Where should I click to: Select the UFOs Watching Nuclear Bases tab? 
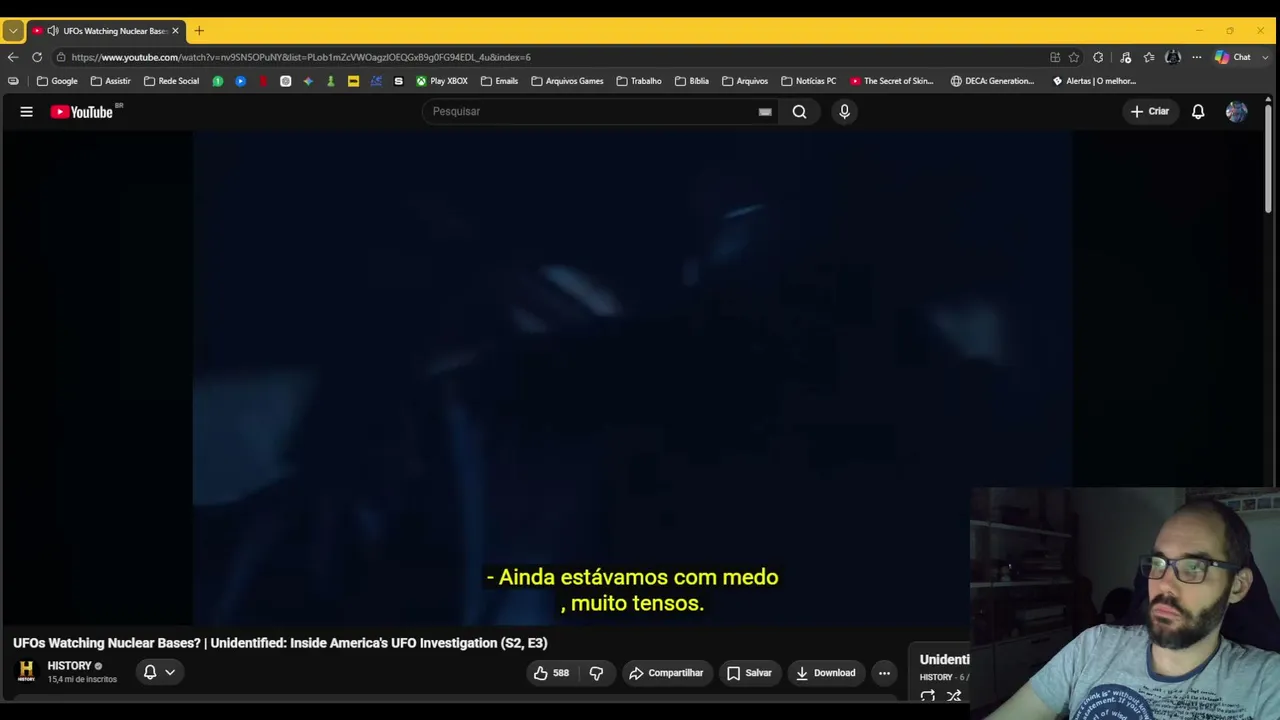[105, 31]
